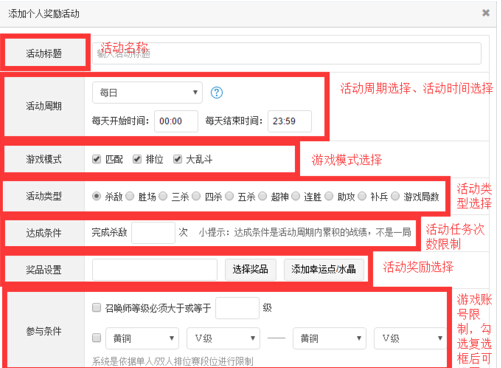Select the 助攻 activity type radio

tap(329, 196)
